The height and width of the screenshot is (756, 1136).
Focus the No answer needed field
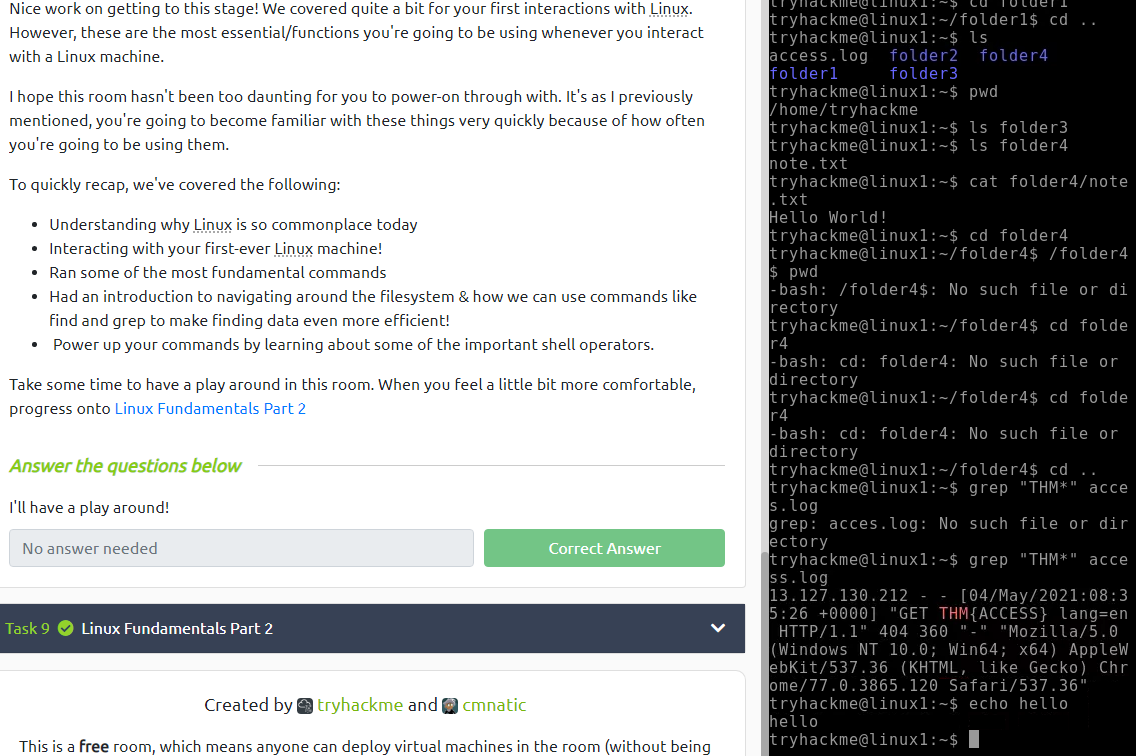click(241, 548)
